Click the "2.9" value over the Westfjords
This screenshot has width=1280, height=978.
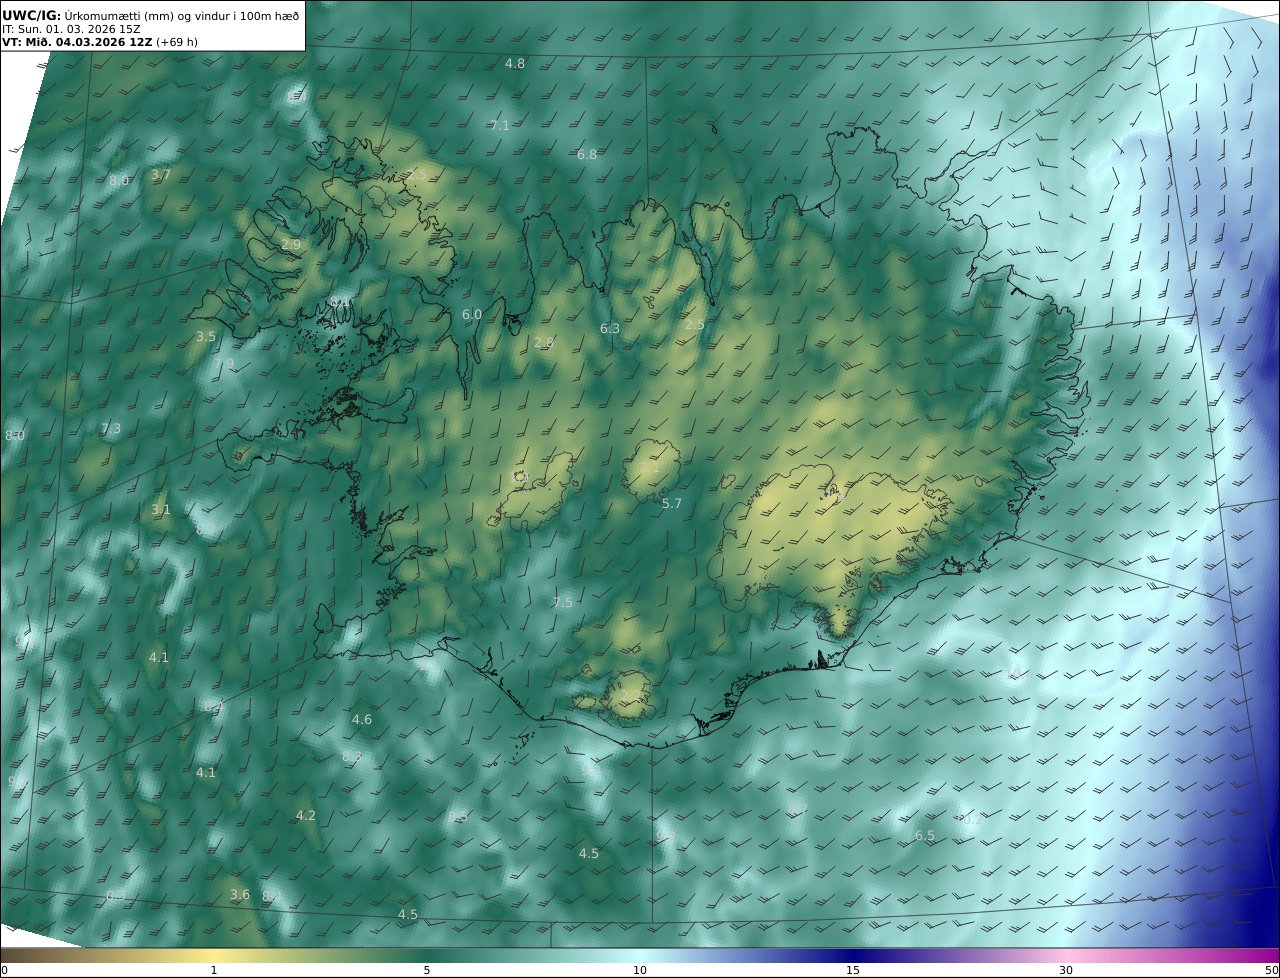291,245
